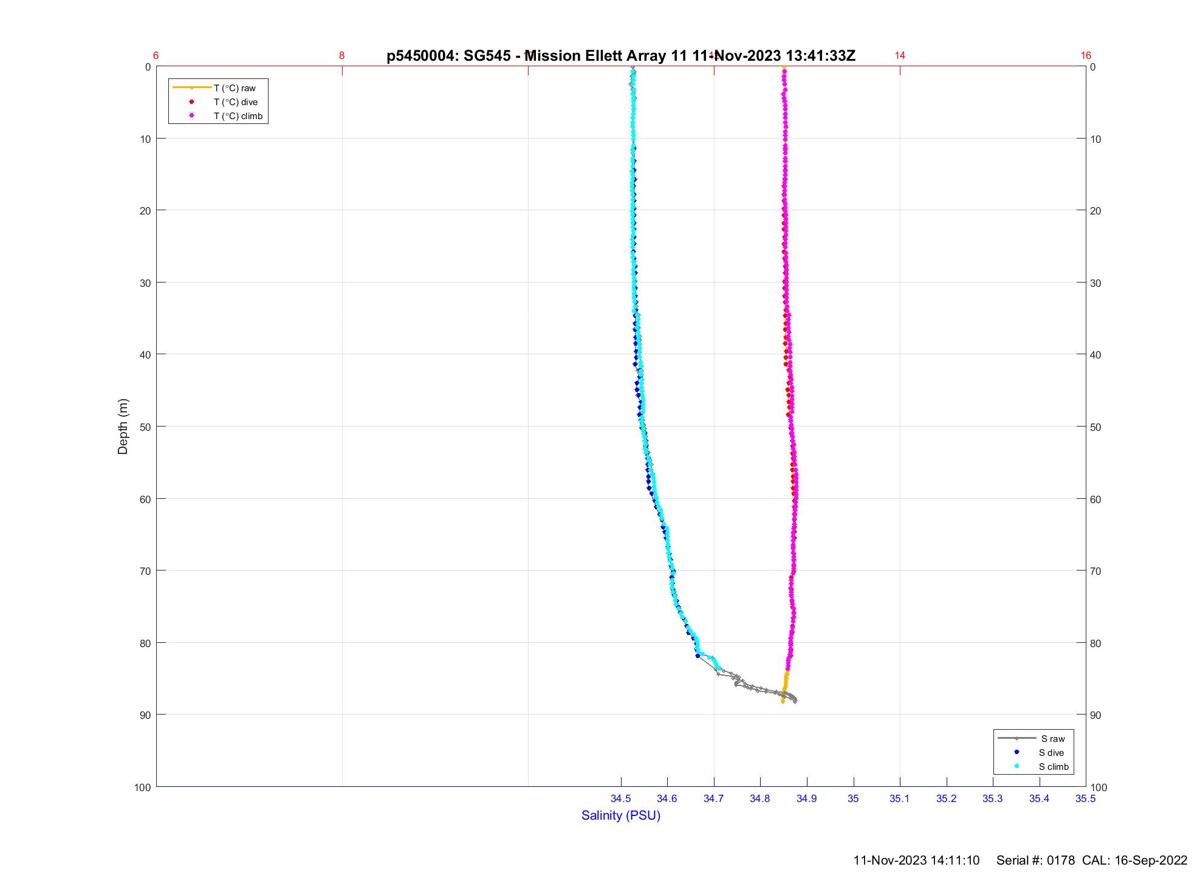Viewport: 1200px width, 885px height.
Task: Click salinity tick label 35
Action: 853,798
